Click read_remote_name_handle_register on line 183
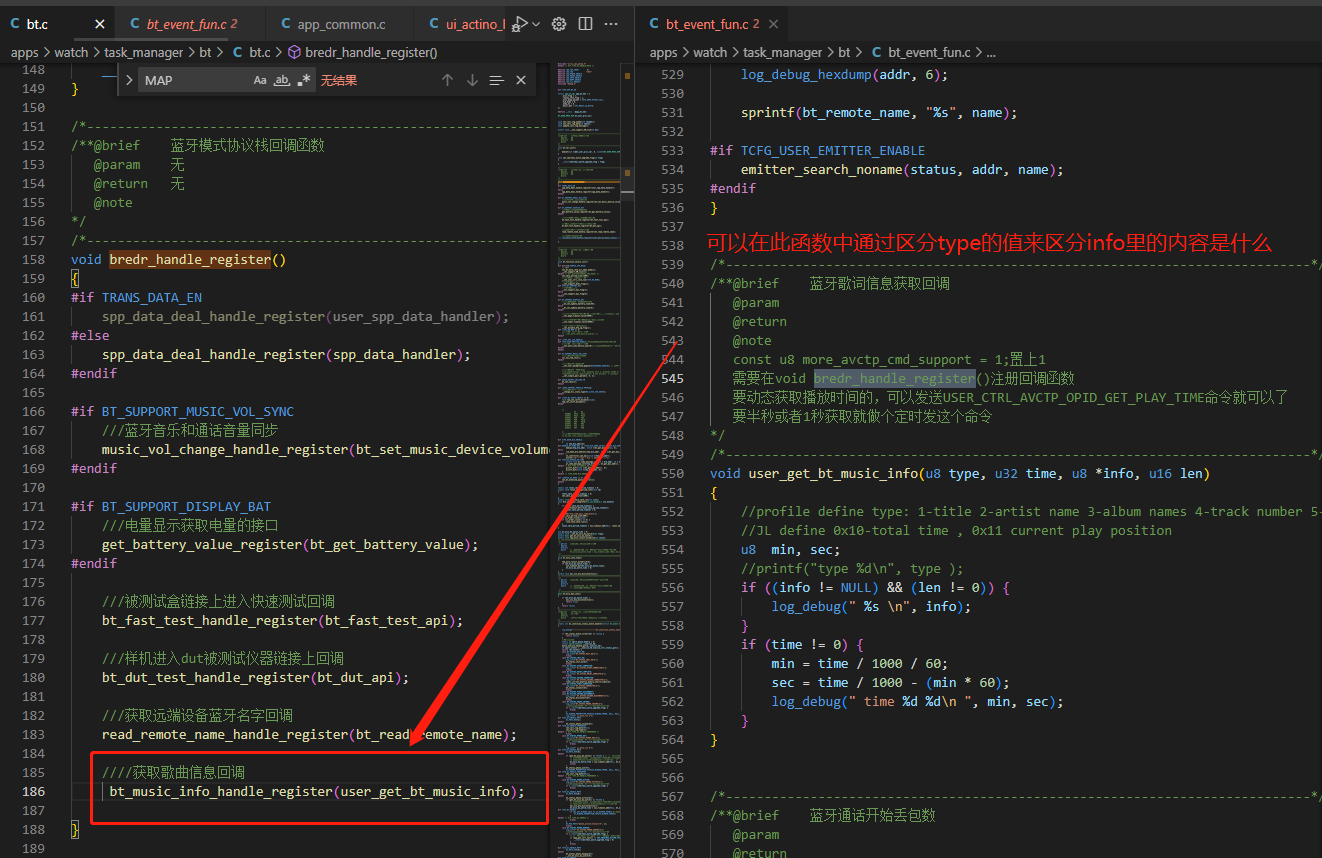This screenshot has height=858, width=1322. 225,734
